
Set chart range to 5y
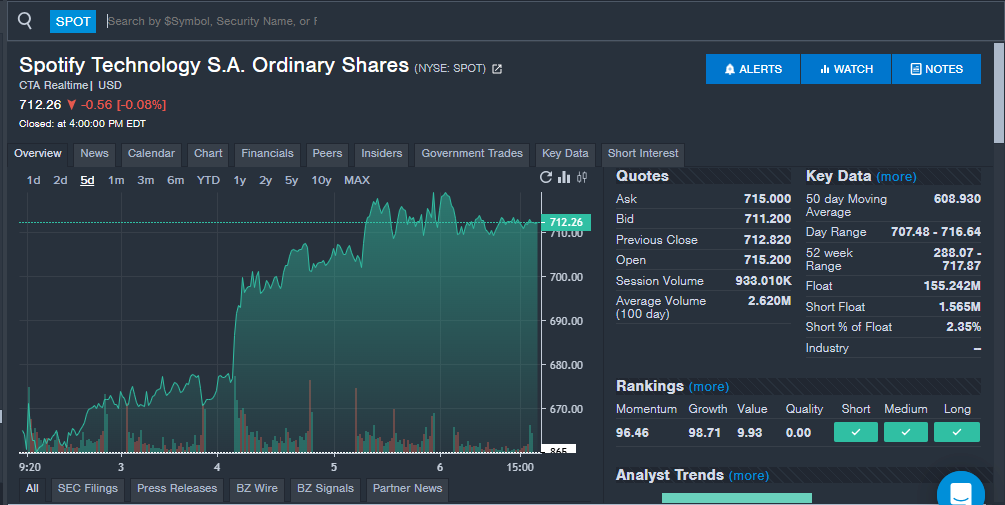[x=292, y=181]
